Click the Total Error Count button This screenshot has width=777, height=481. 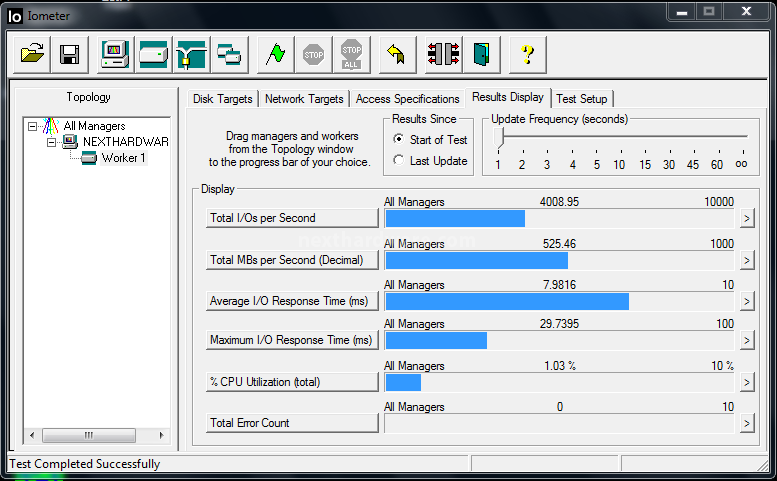(x=292, y=424)
